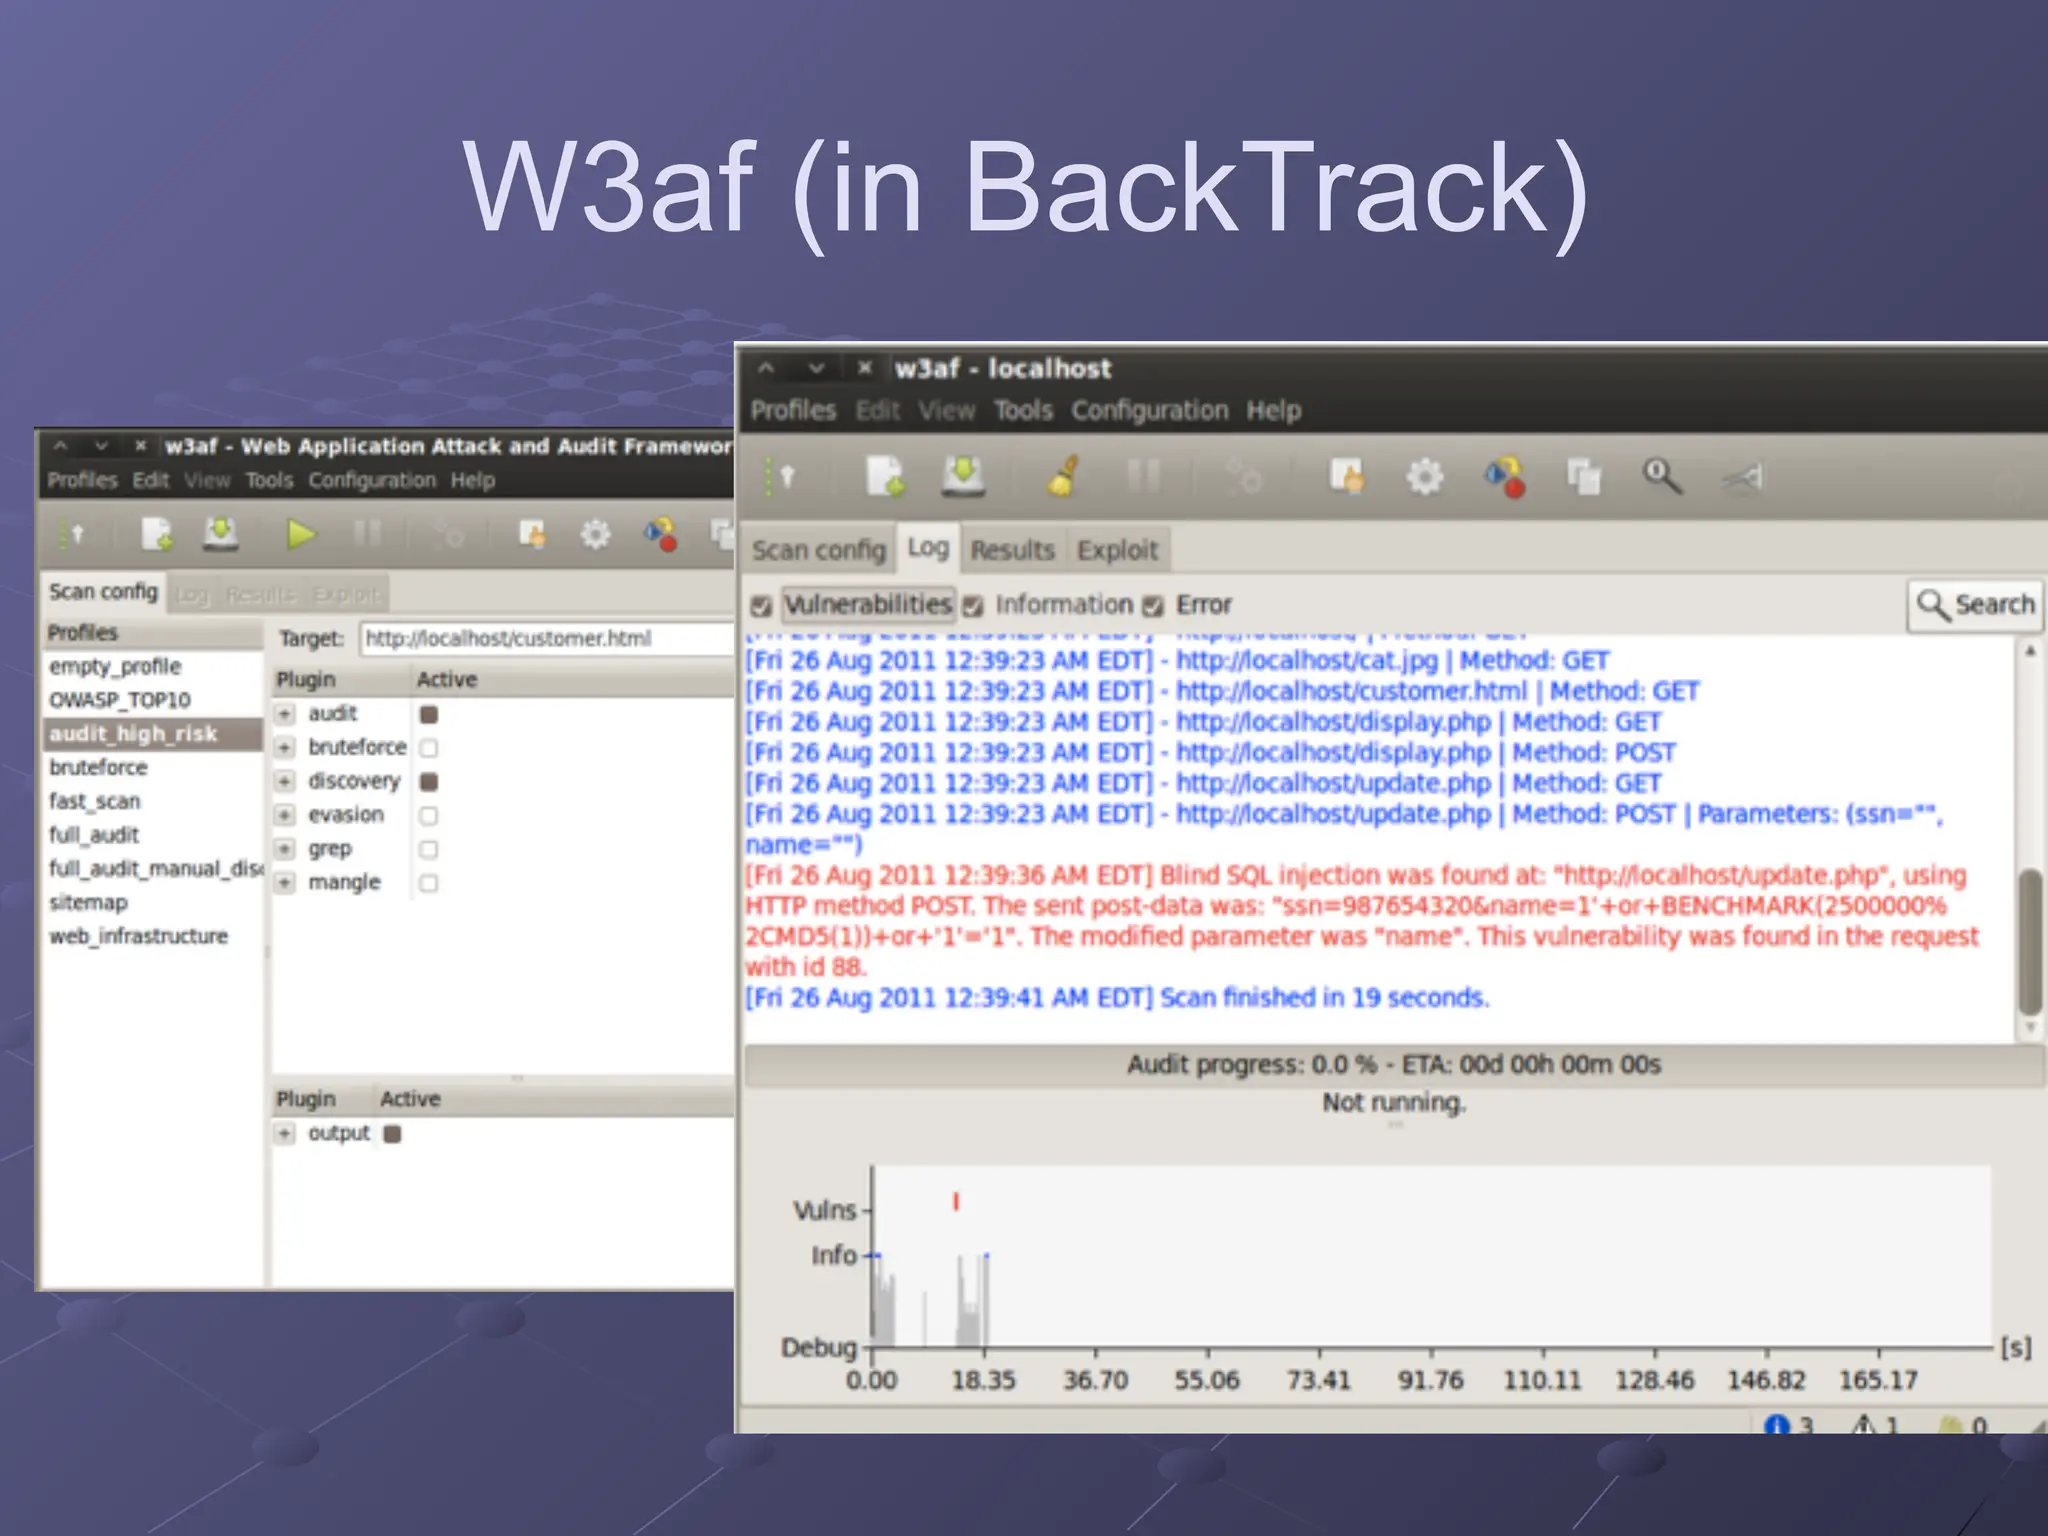Expand the discovery plugin tree node
The image size is (2048, 1536).
click(x=285, y=781)
